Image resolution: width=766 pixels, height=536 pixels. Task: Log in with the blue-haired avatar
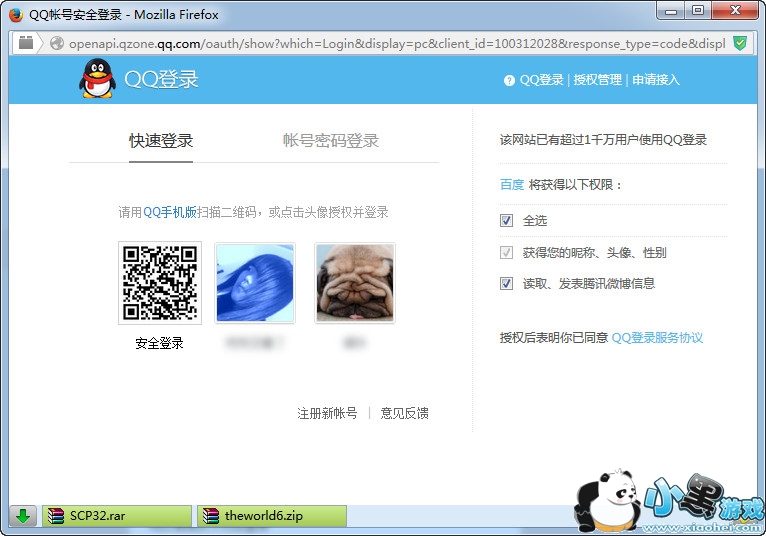[x=255, y=283]
